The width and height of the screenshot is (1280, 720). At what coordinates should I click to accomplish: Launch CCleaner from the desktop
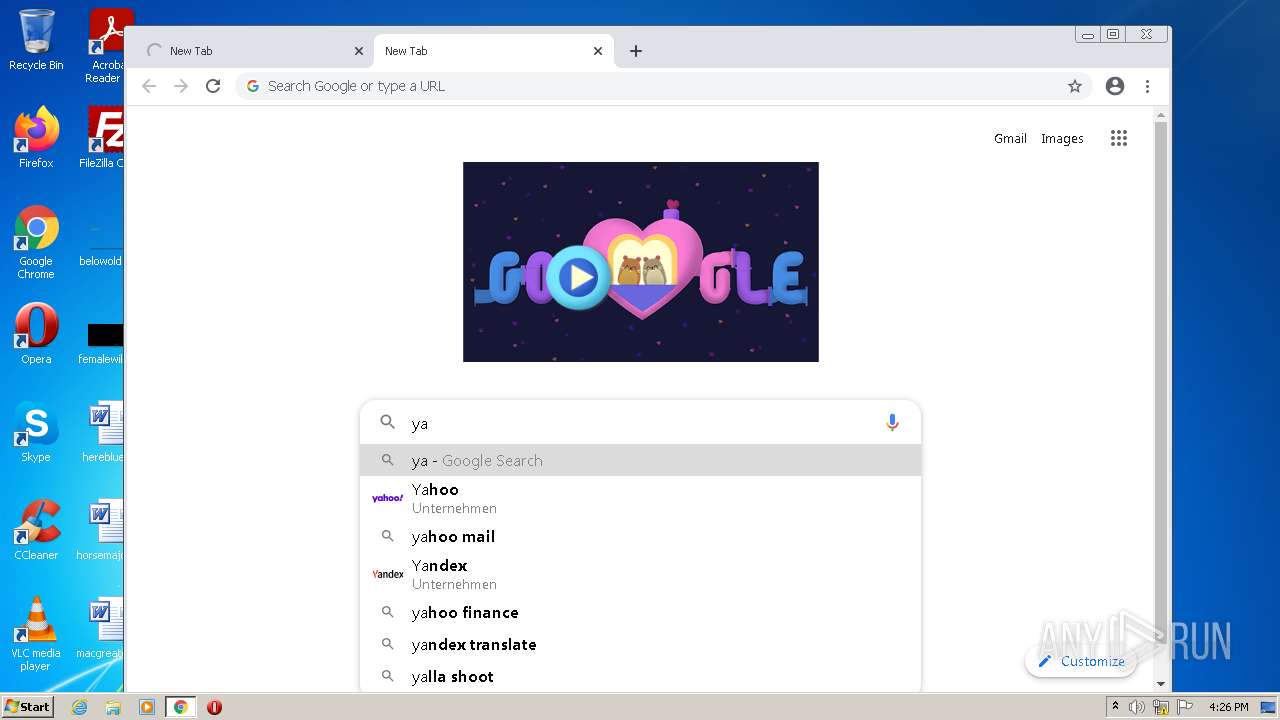click(36, 530)
